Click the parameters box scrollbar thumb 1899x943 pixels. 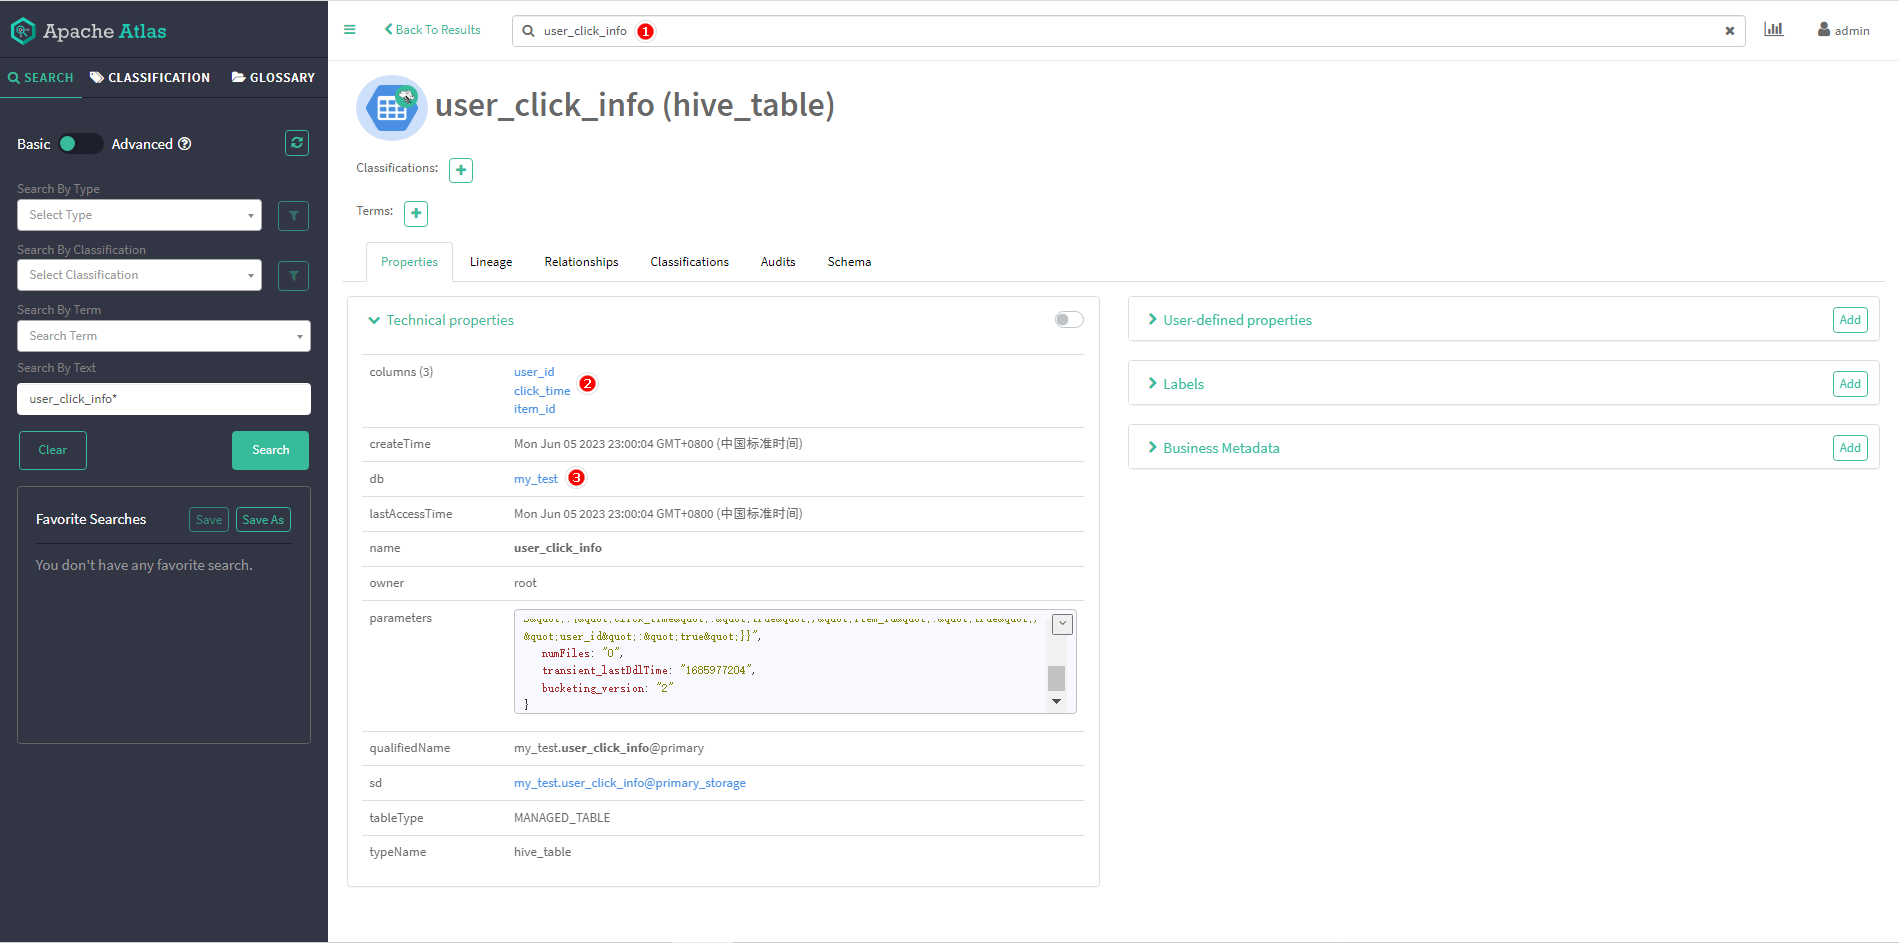(x=1056, y=678)
